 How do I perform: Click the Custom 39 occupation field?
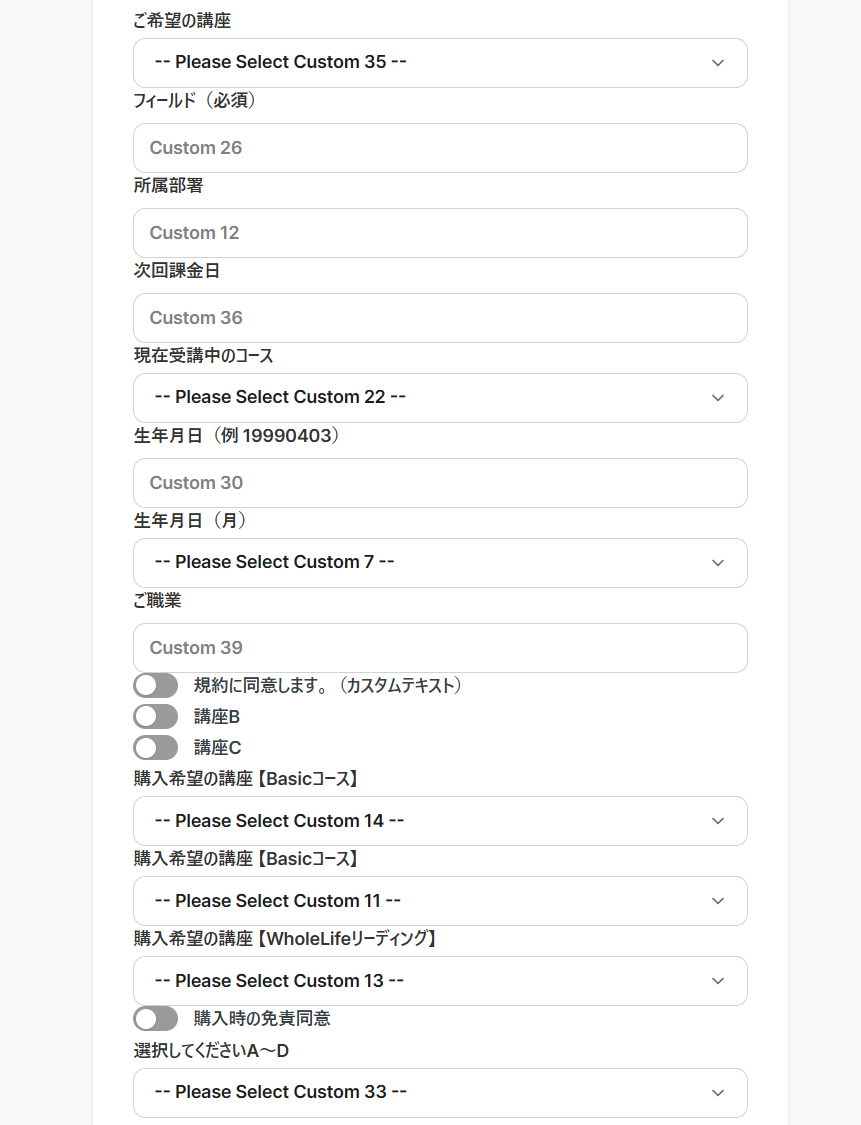click(x=440, y=648)
